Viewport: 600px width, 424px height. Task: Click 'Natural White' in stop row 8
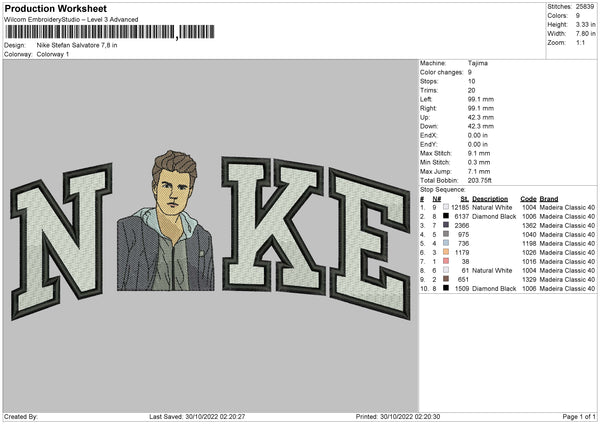pos(492,271)
